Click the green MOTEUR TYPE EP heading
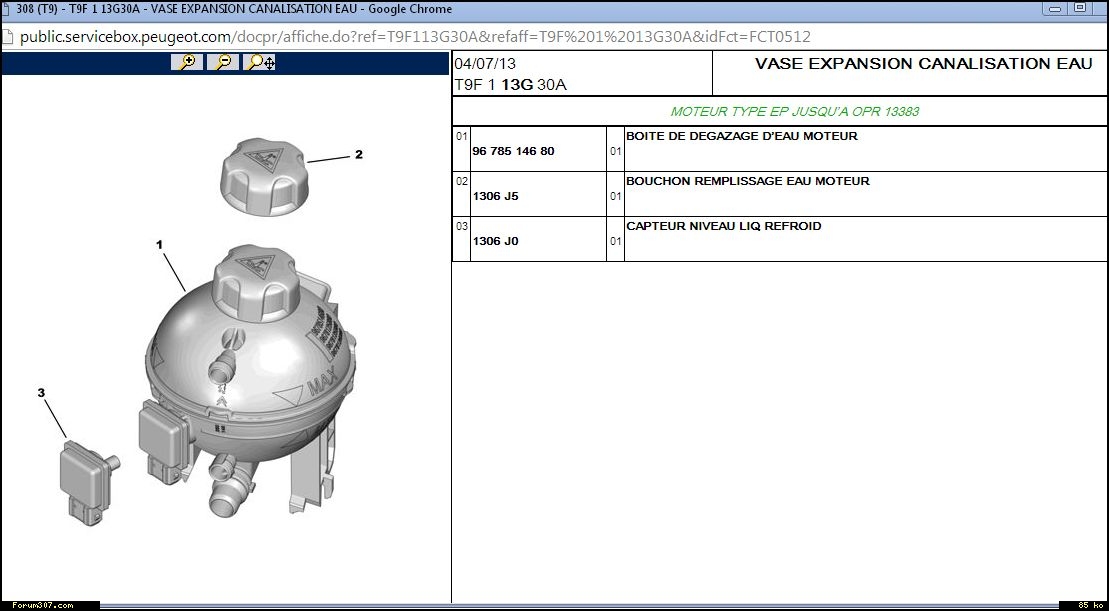Image resolution: width=1109 pixels, height=611 pixels. 794,111
